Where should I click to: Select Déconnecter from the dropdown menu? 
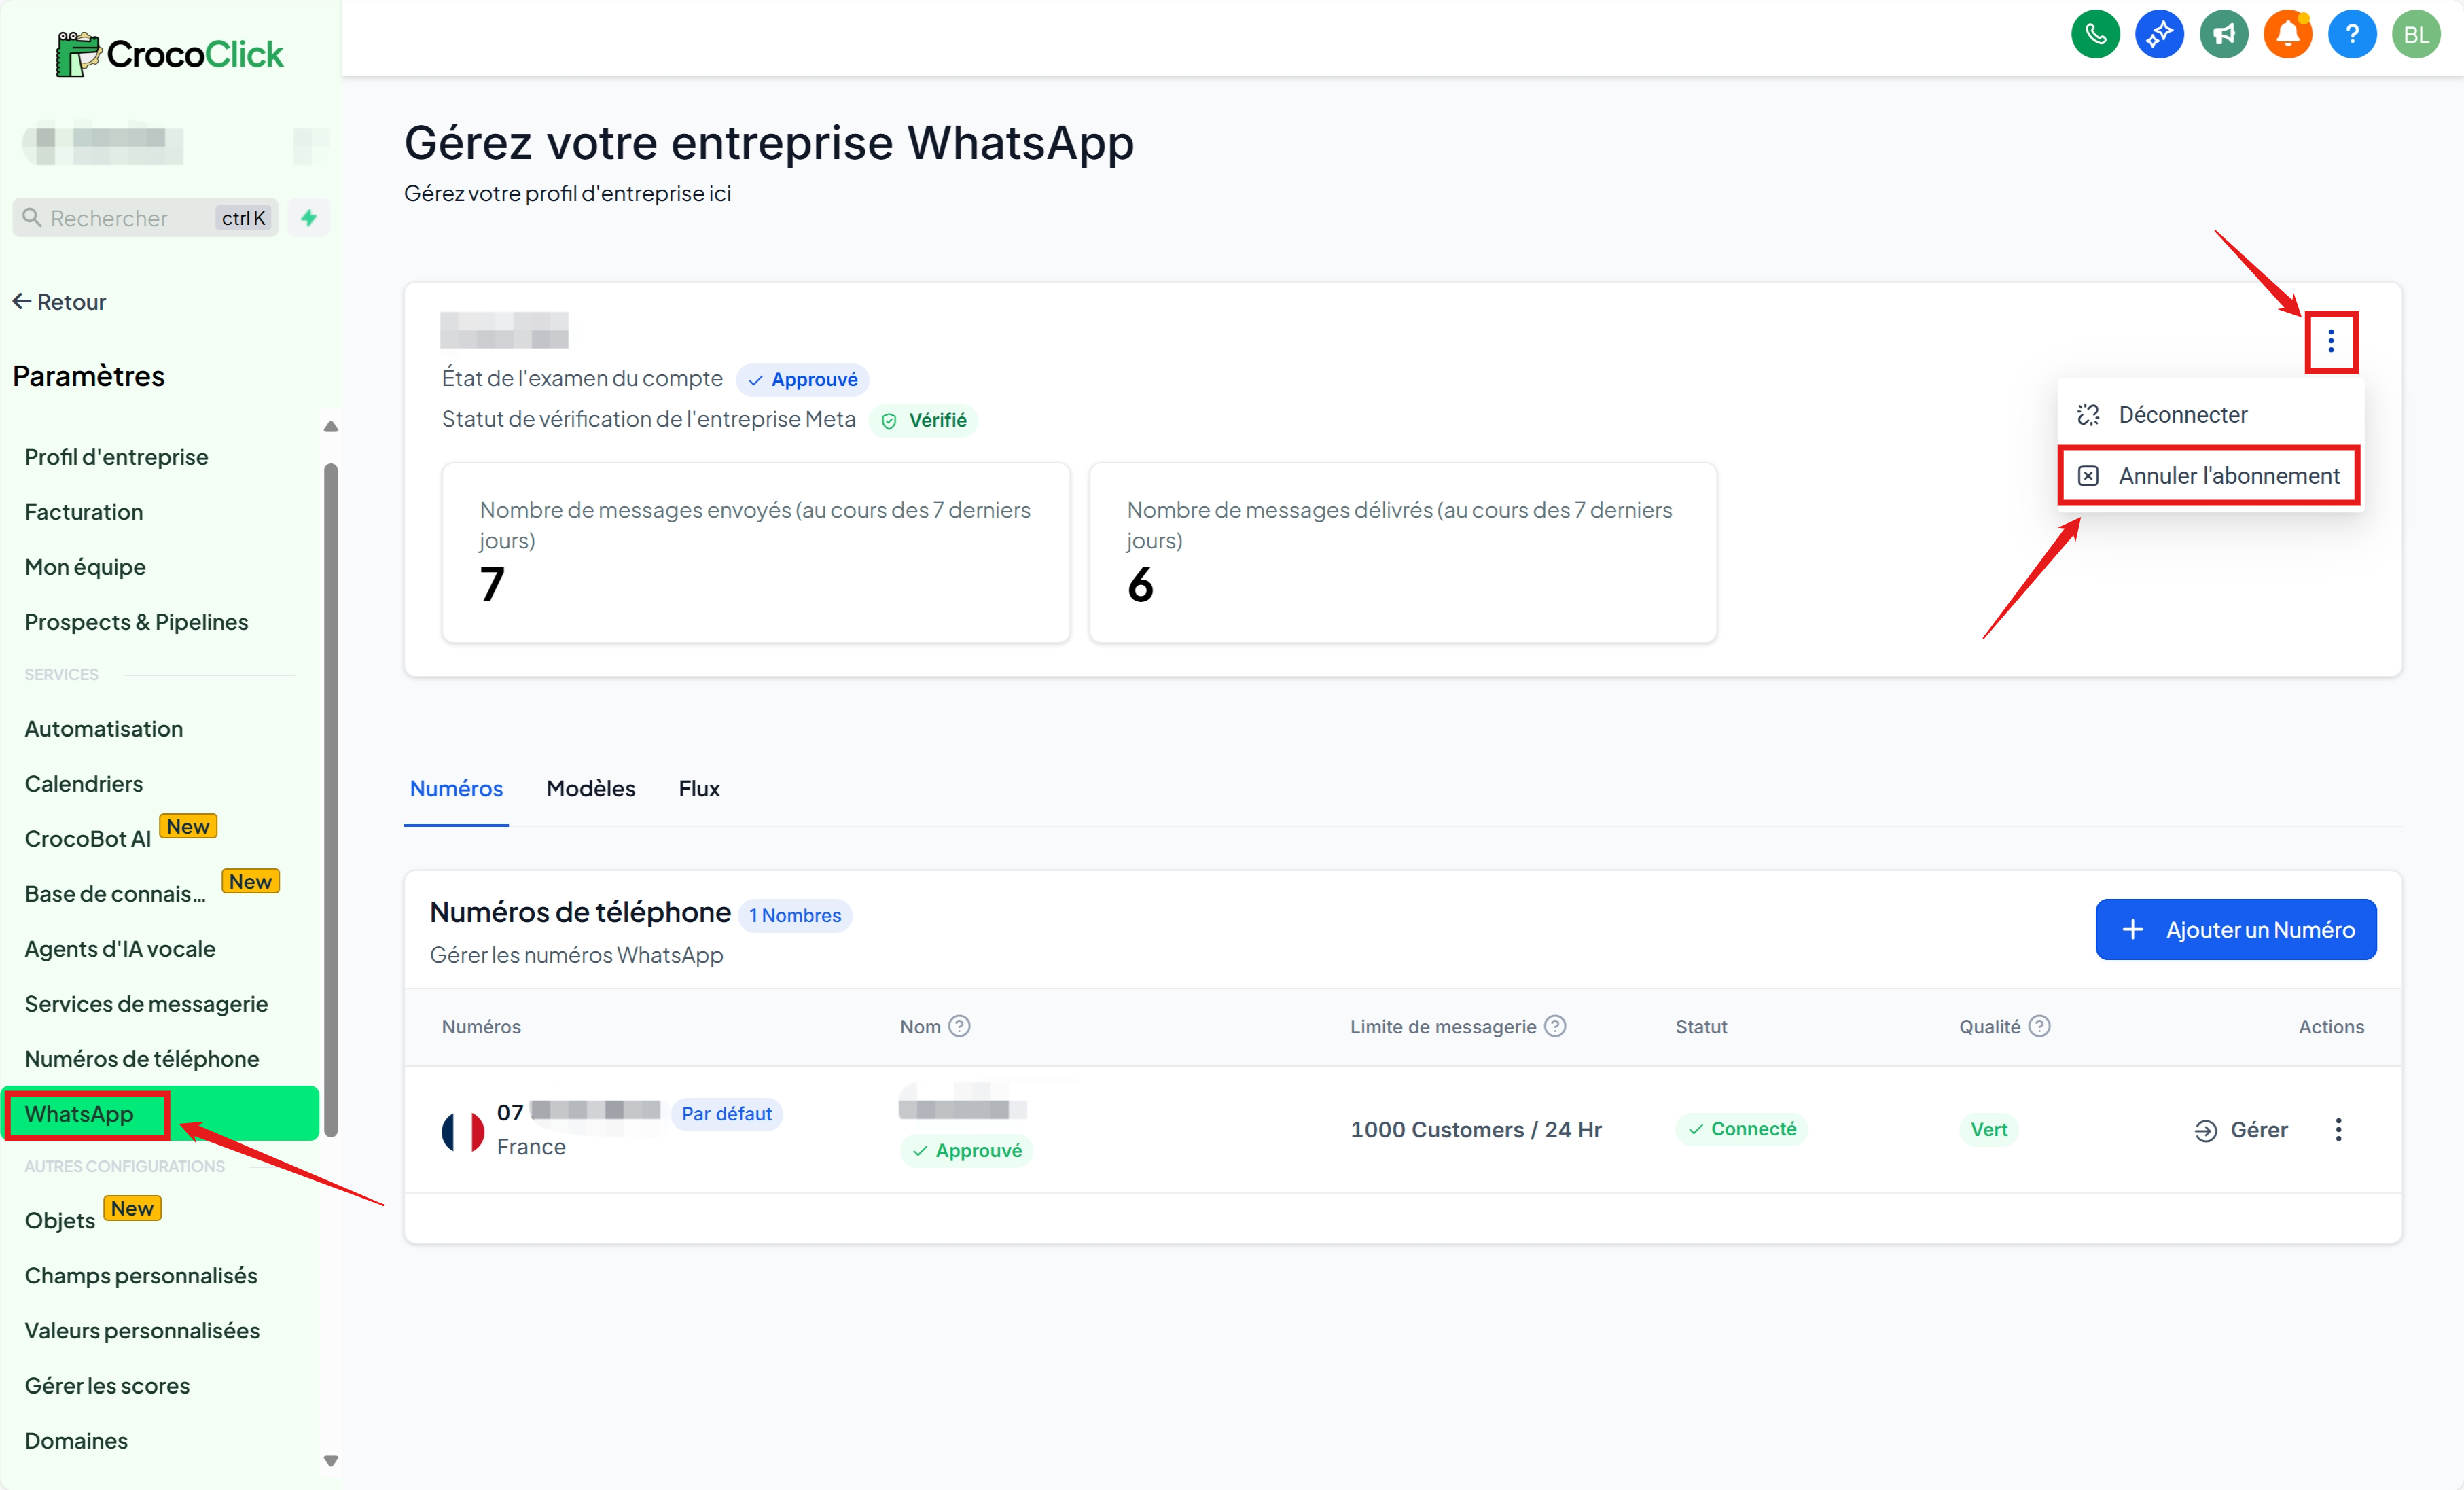pyautogui.click(x=2210, y=414)
